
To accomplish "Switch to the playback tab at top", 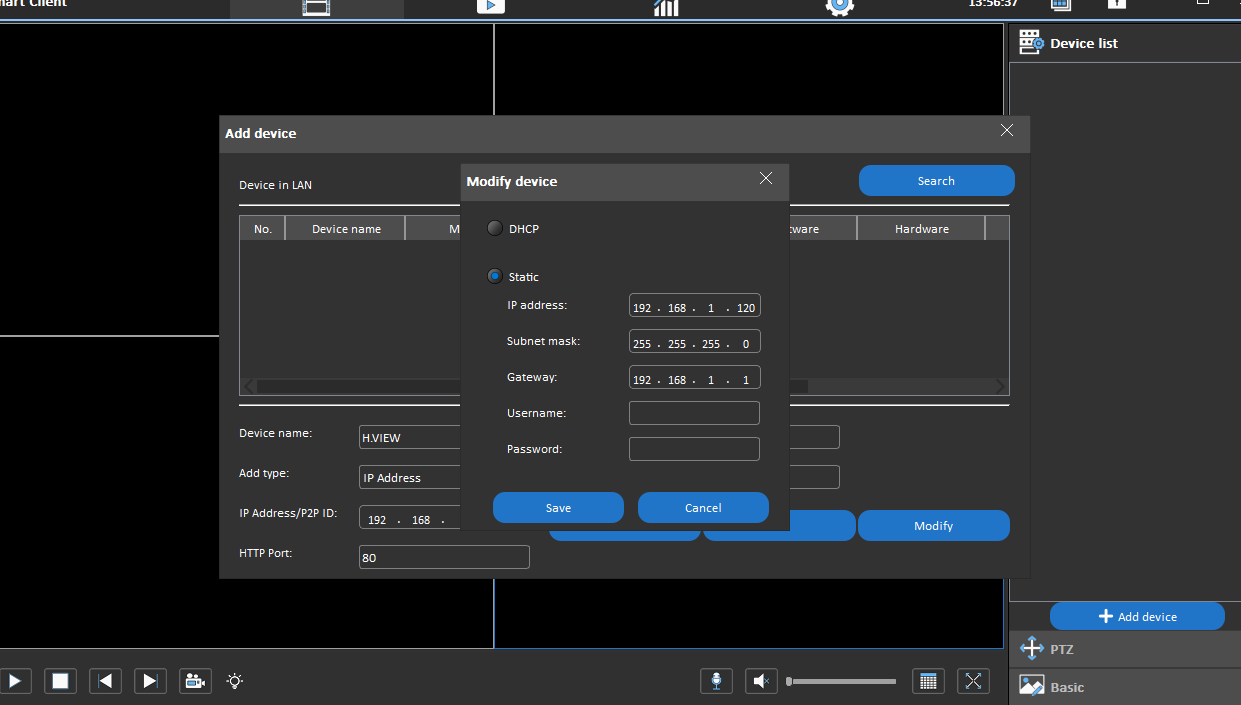I will [490, 7].
